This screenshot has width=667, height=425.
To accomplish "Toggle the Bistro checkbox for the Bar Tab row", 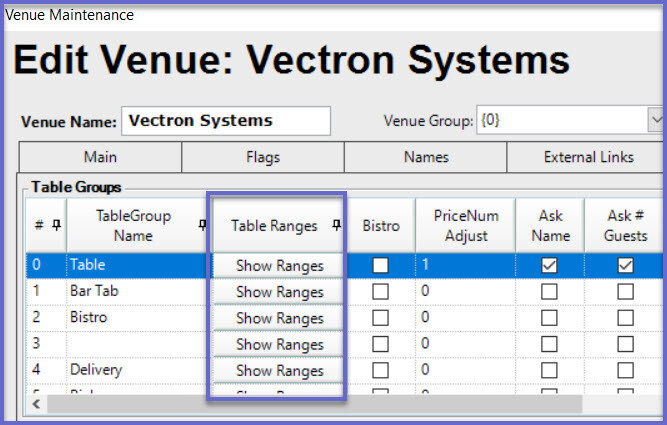I will (x=380, y=291).
